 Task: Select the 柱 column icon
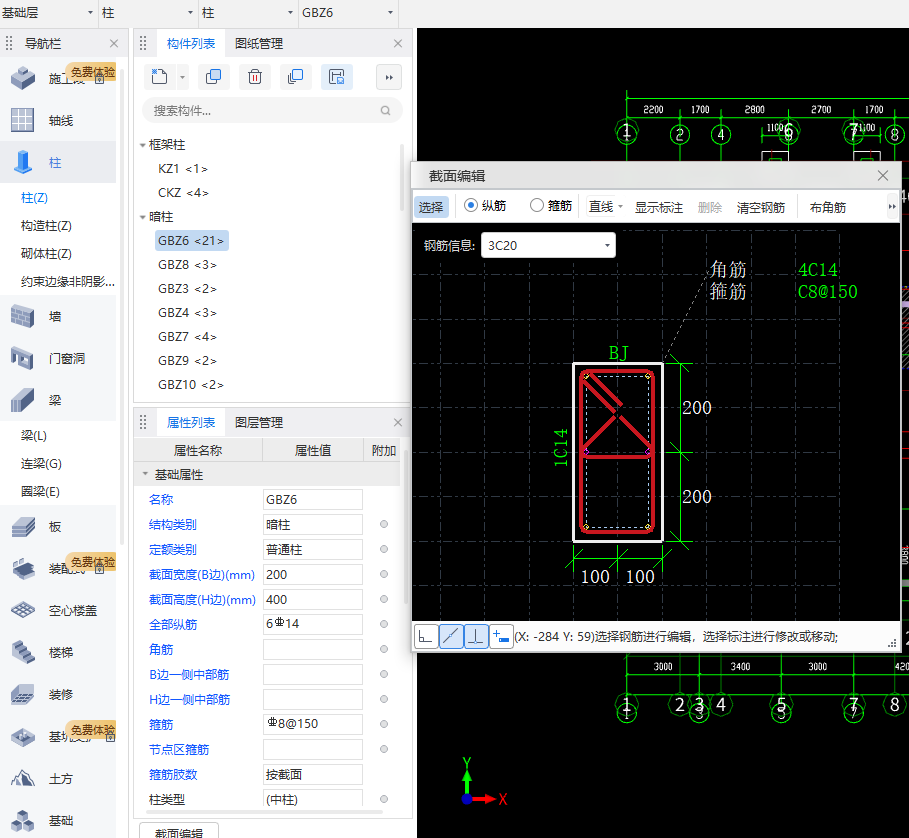point(23,162)
